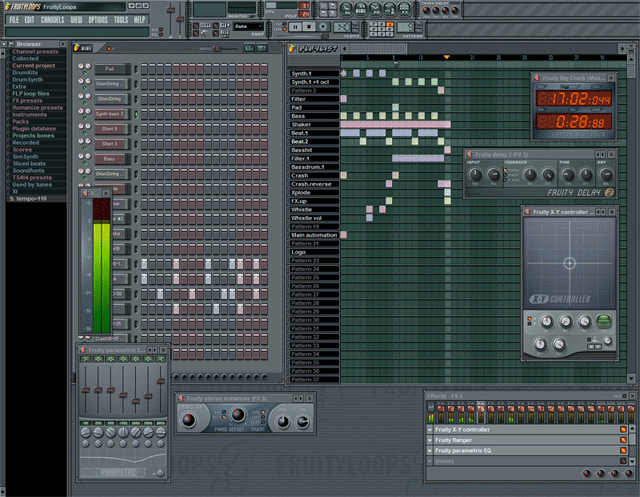Toggle the Pad channel select LED

point(136,69)
